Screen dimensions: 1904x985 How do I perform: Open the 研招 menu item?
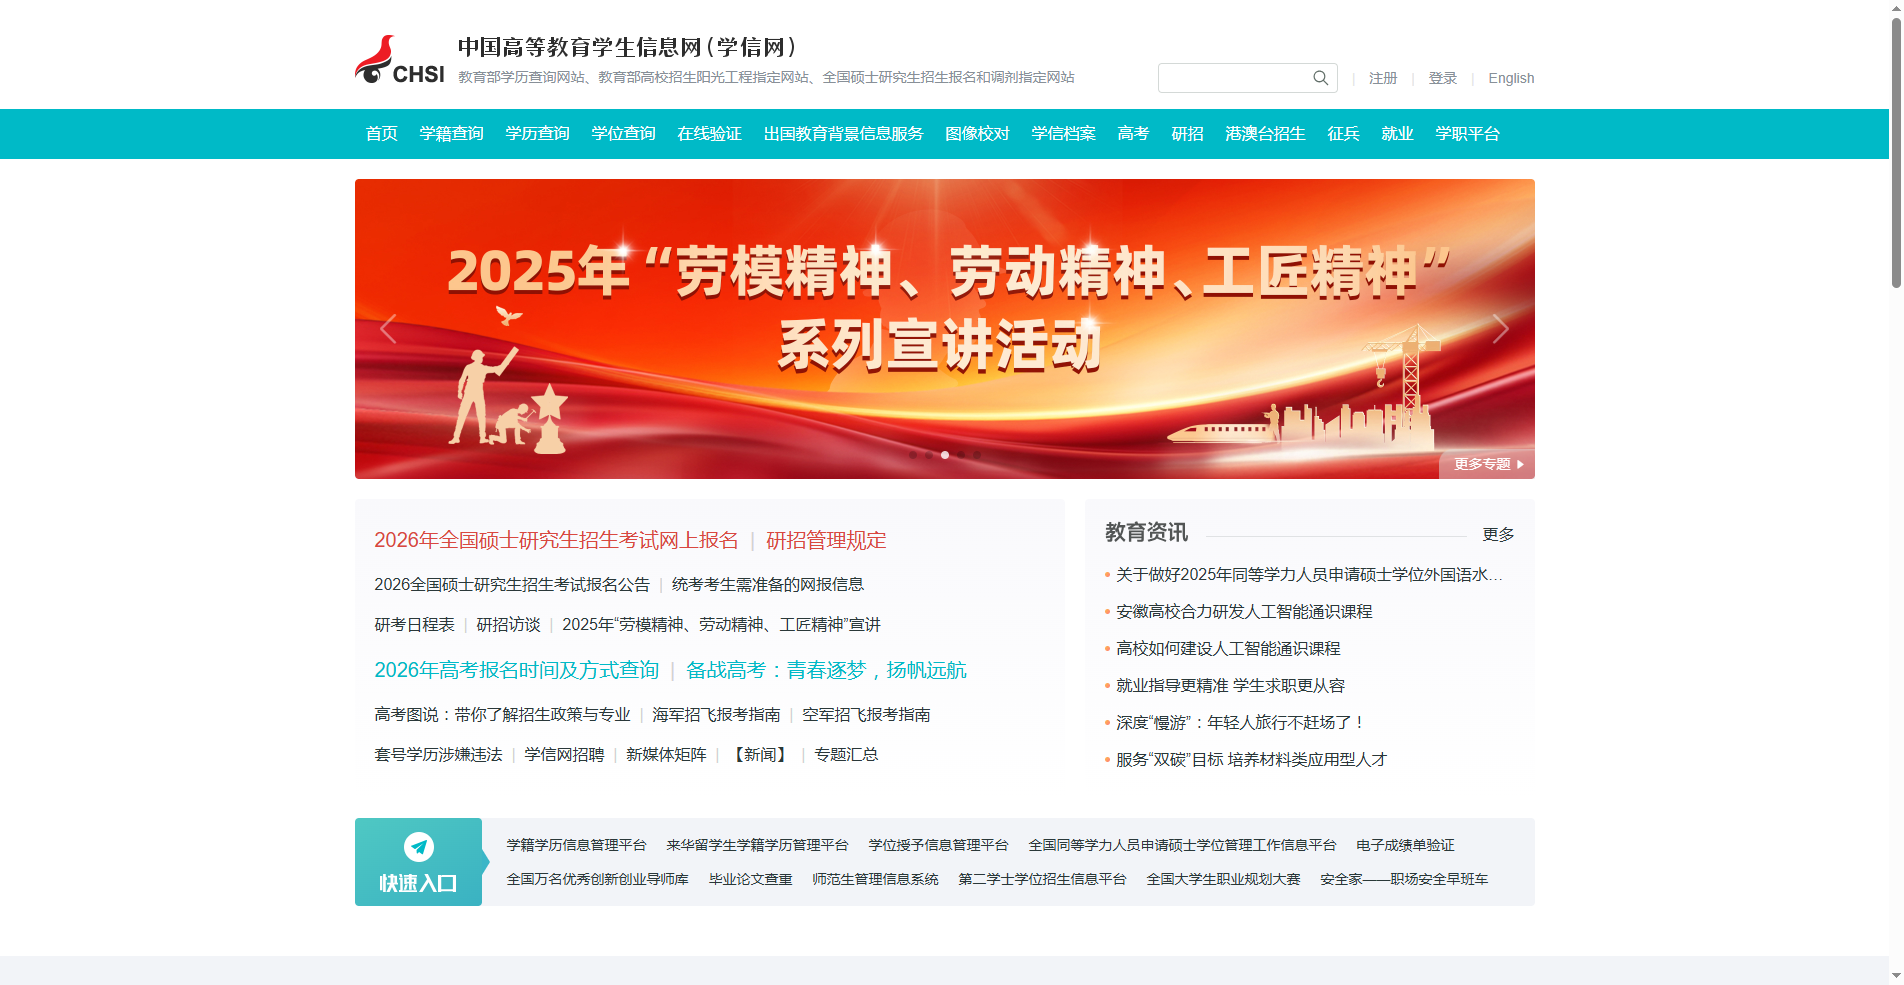click(x=1186, y=133)
